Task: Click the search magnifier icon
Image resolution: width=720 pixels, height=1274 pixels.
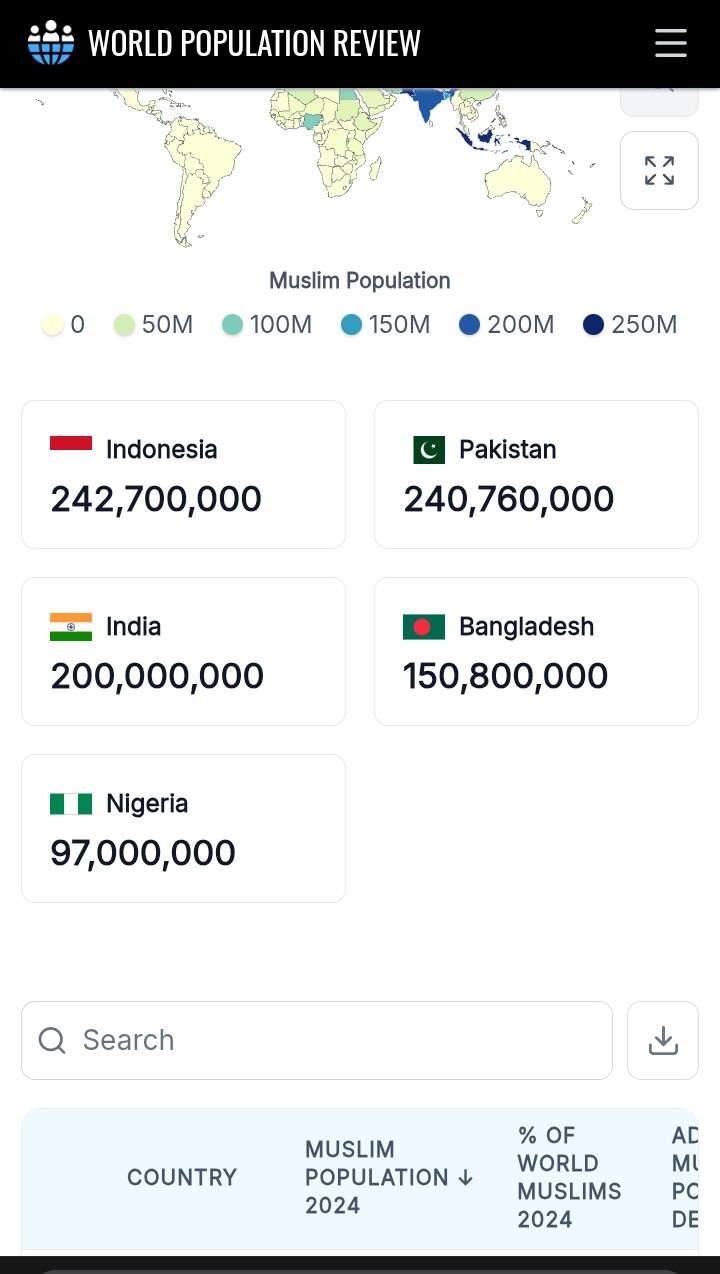Action: pos(52,1041)
